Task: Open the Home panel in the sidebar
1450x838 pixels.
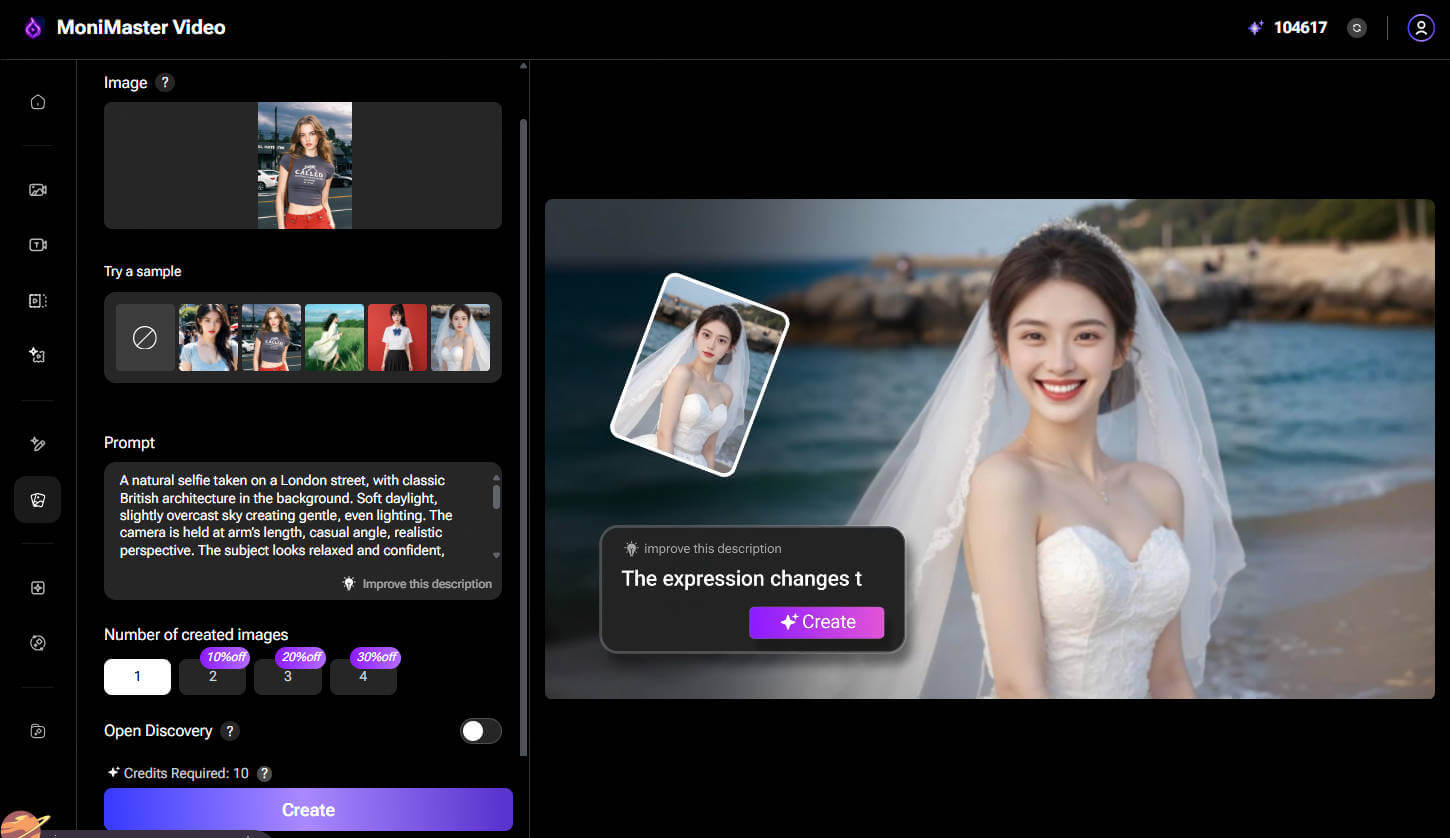Action: point(37,101)
